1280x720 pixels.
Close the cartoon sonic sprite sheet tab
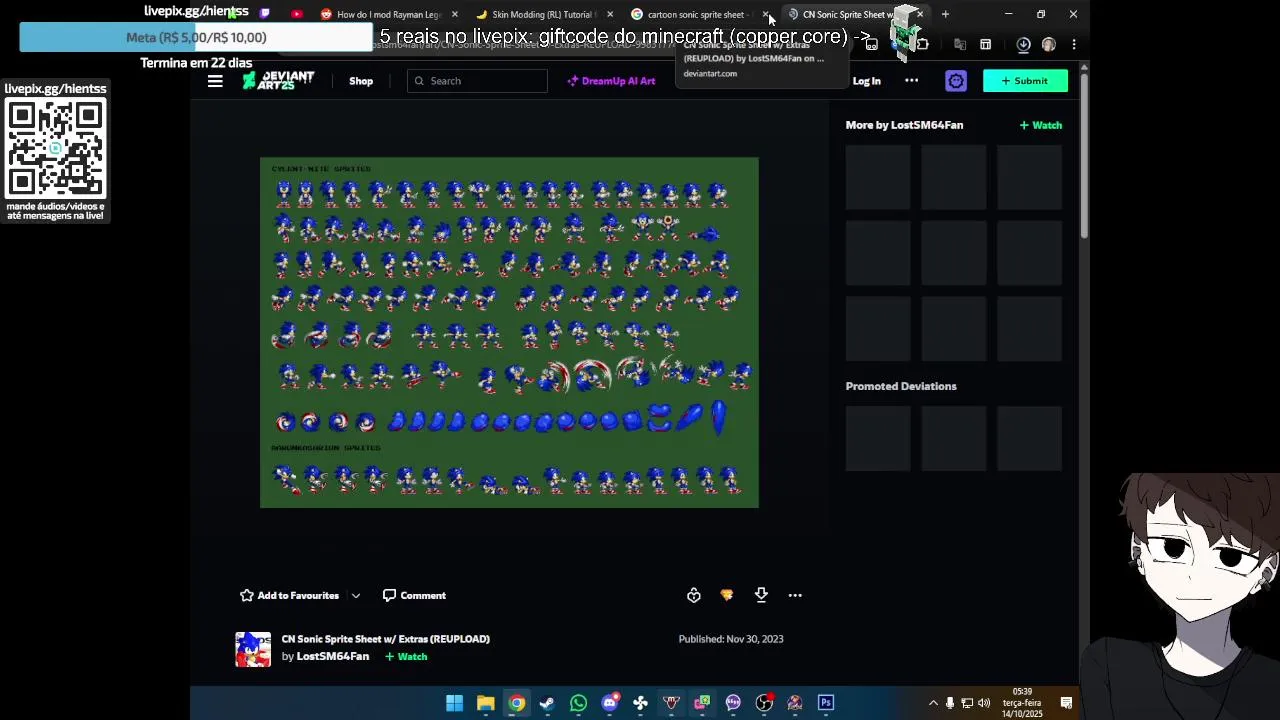[766, 14]
